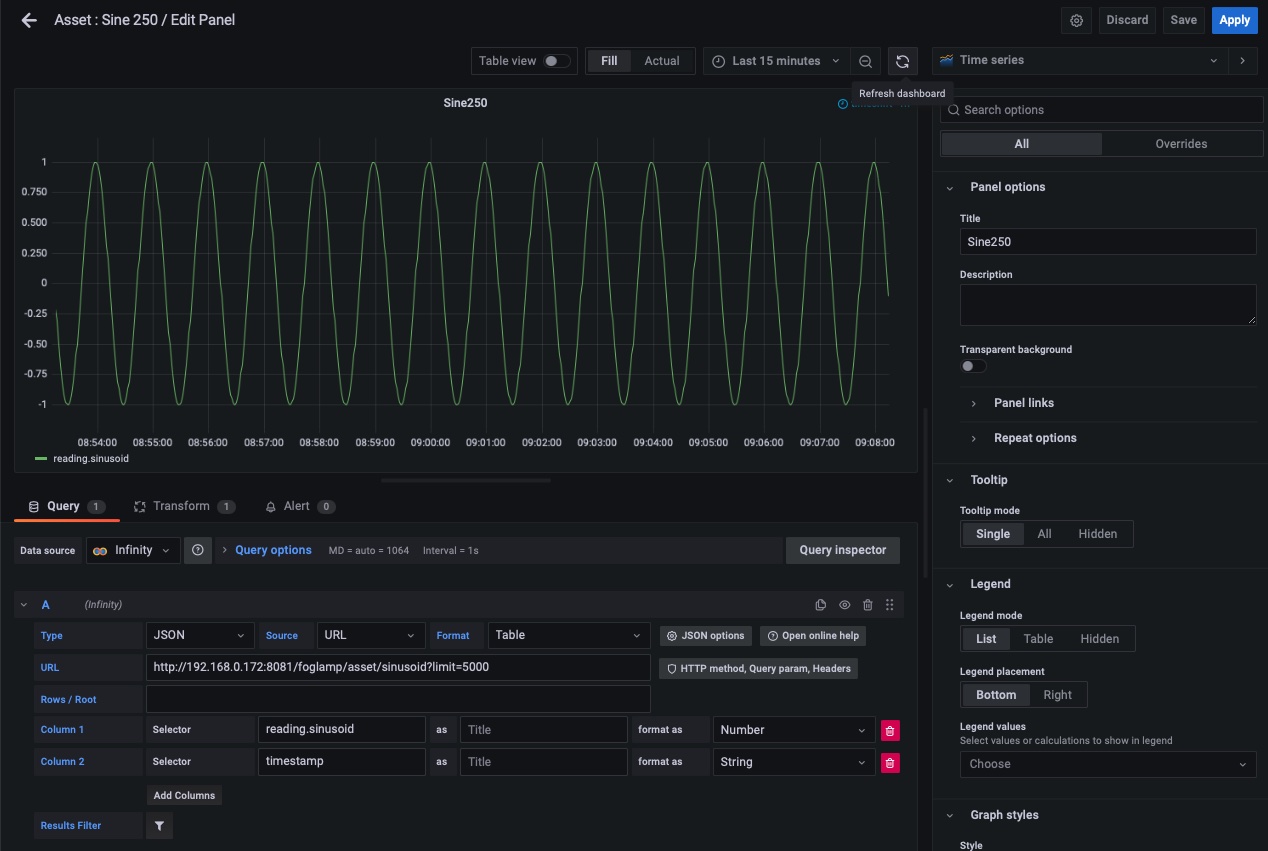Remove Column 1 with the red delete icon
Screen dimensions: 1268x851
pyautogui.click(x=890, y=730)
